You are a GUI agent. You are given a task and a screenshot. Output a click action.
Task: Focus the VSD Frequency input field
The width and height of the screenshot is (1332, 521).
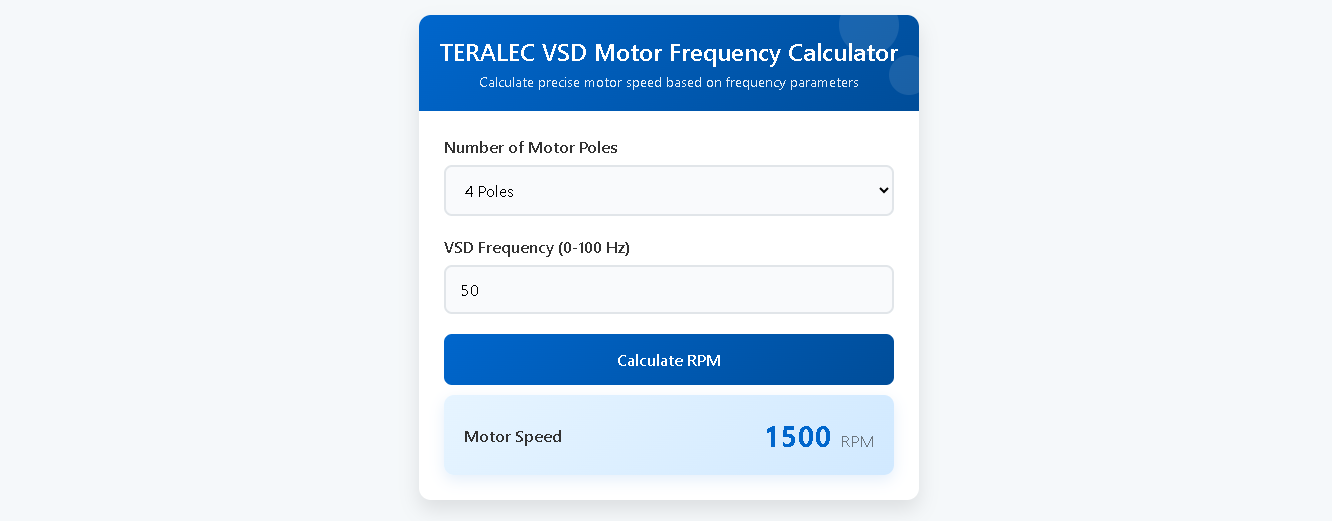click(x=668, y=290)
